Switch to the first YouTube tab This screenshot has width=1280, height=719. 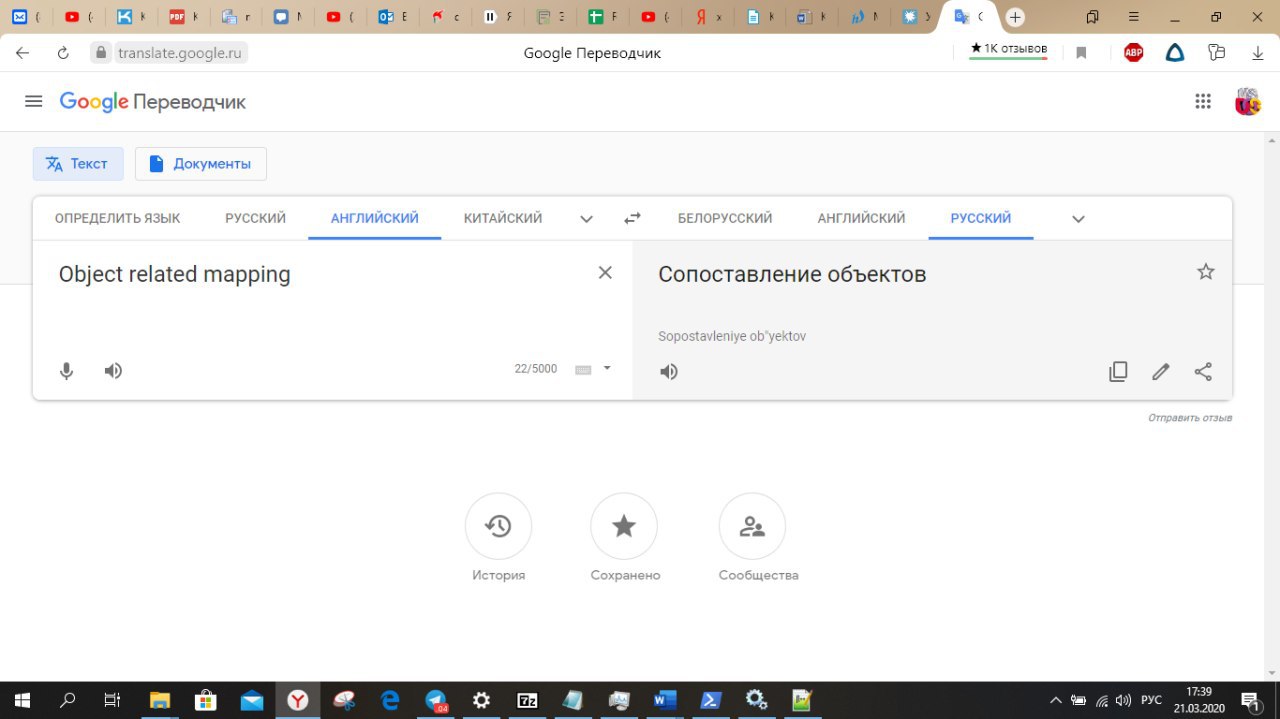pyautogui.click(x=78, y=17)
